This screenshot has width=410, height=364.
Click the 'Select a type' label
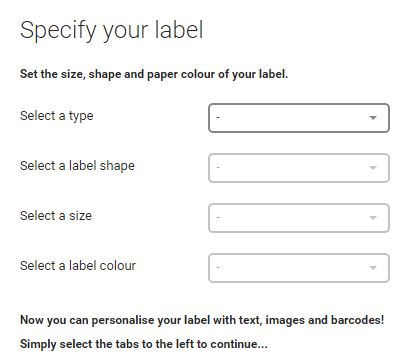click(x=57, y=116)
